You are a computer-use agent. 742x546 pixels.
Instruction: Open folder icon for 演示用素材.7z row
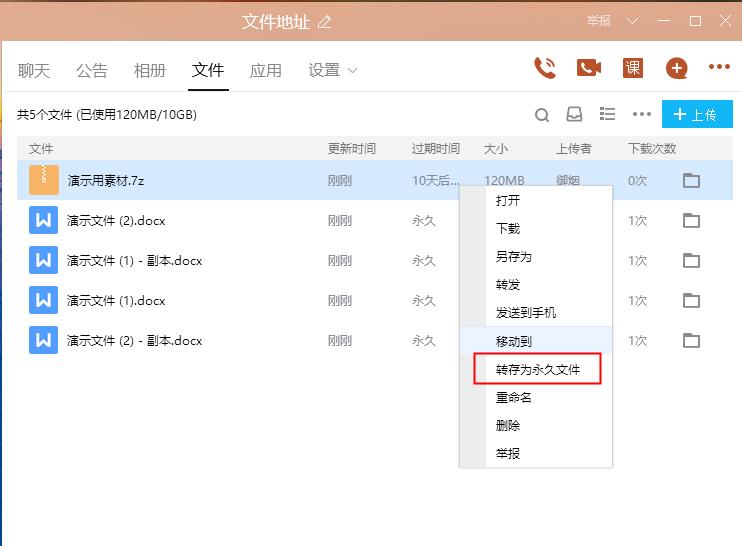pos(691,180)
